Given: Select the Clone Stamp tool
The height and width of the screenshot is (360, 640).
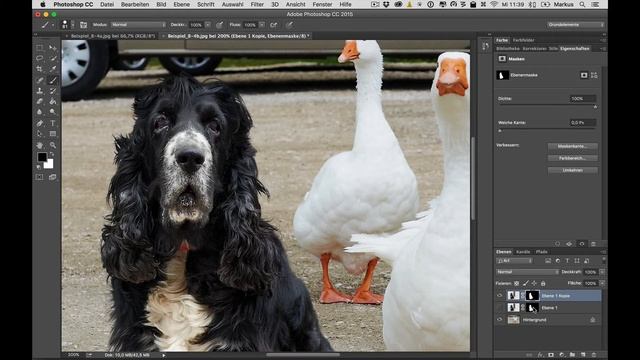Looking at the screenshot, I should click(x=40, y=91).
